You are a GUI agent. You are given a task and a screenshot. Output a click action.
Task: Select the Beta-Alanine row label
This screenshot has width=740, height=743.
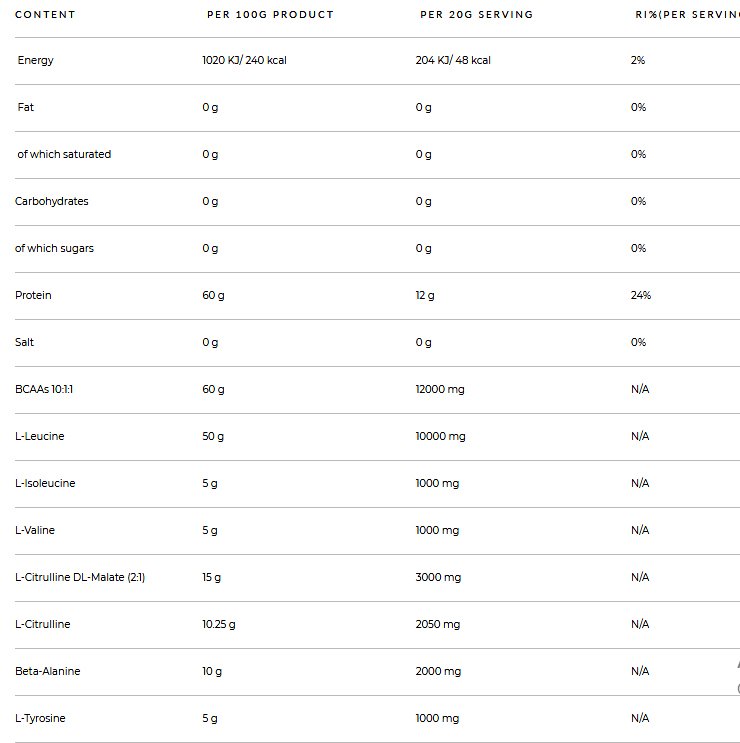pyautogui.click(x=47, y=671)
